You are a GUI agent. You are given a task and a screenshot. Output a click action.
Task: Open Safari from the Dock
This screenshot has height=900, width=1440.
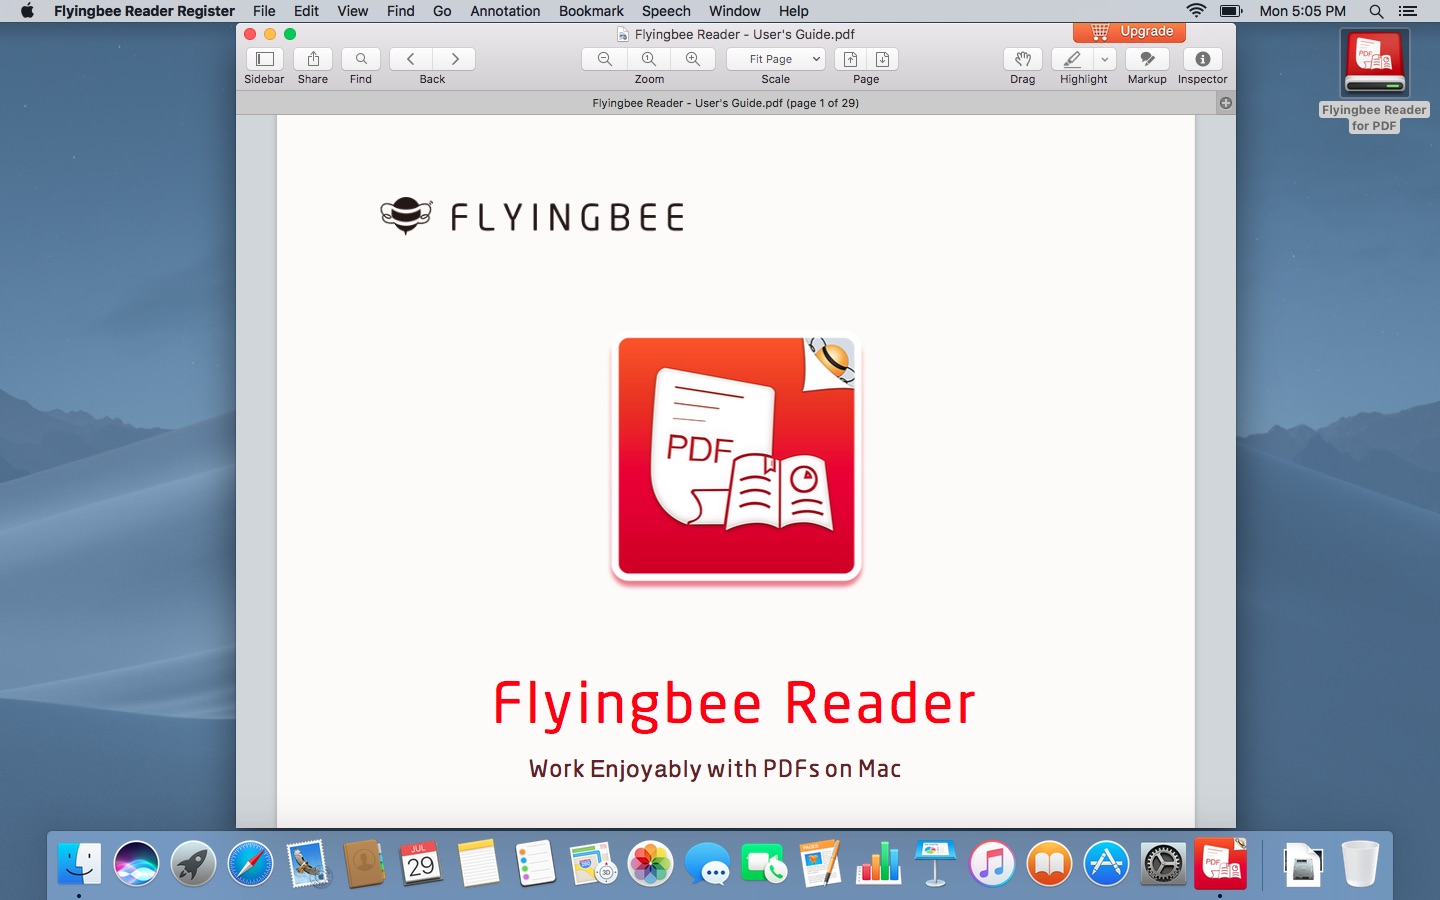pos(250,864)
